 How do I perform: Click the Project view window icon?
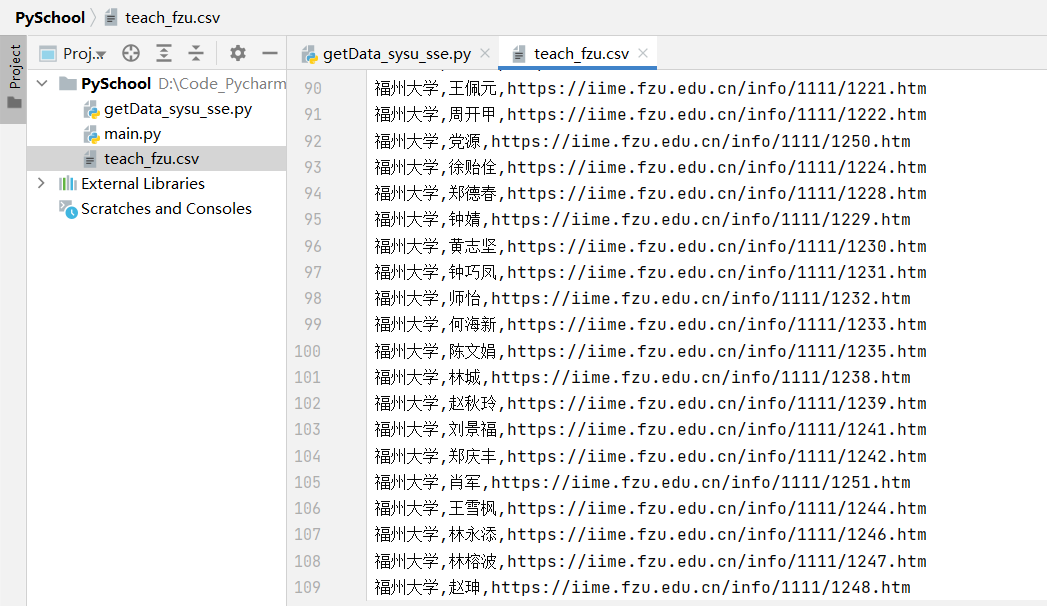(48, 53)
